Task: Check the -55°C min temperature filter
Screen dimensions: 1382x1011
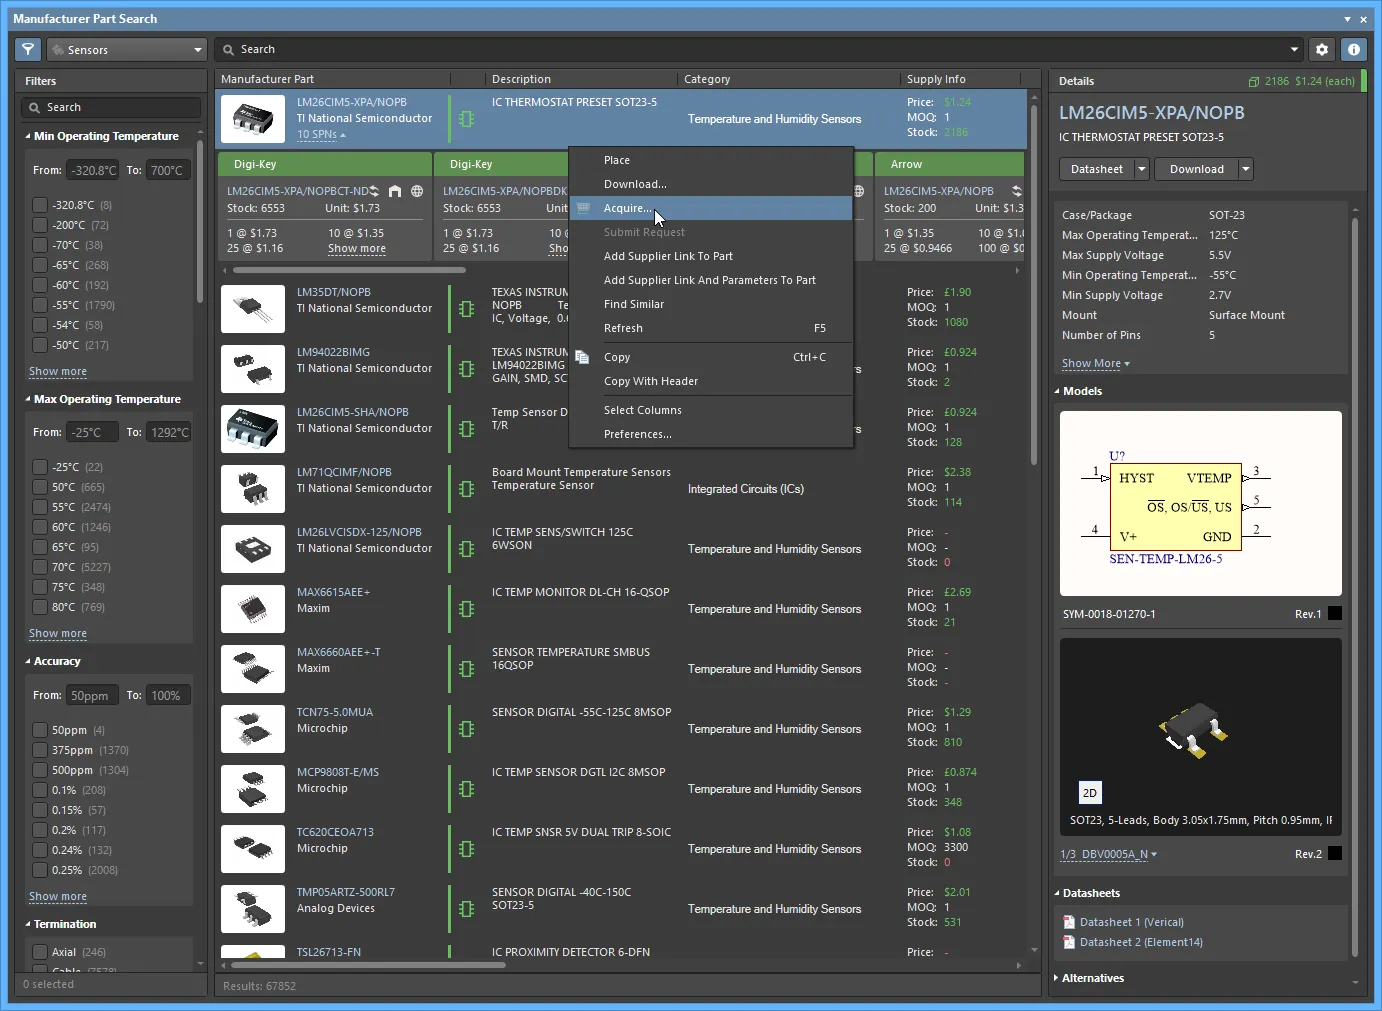Action: coord(40,305)
